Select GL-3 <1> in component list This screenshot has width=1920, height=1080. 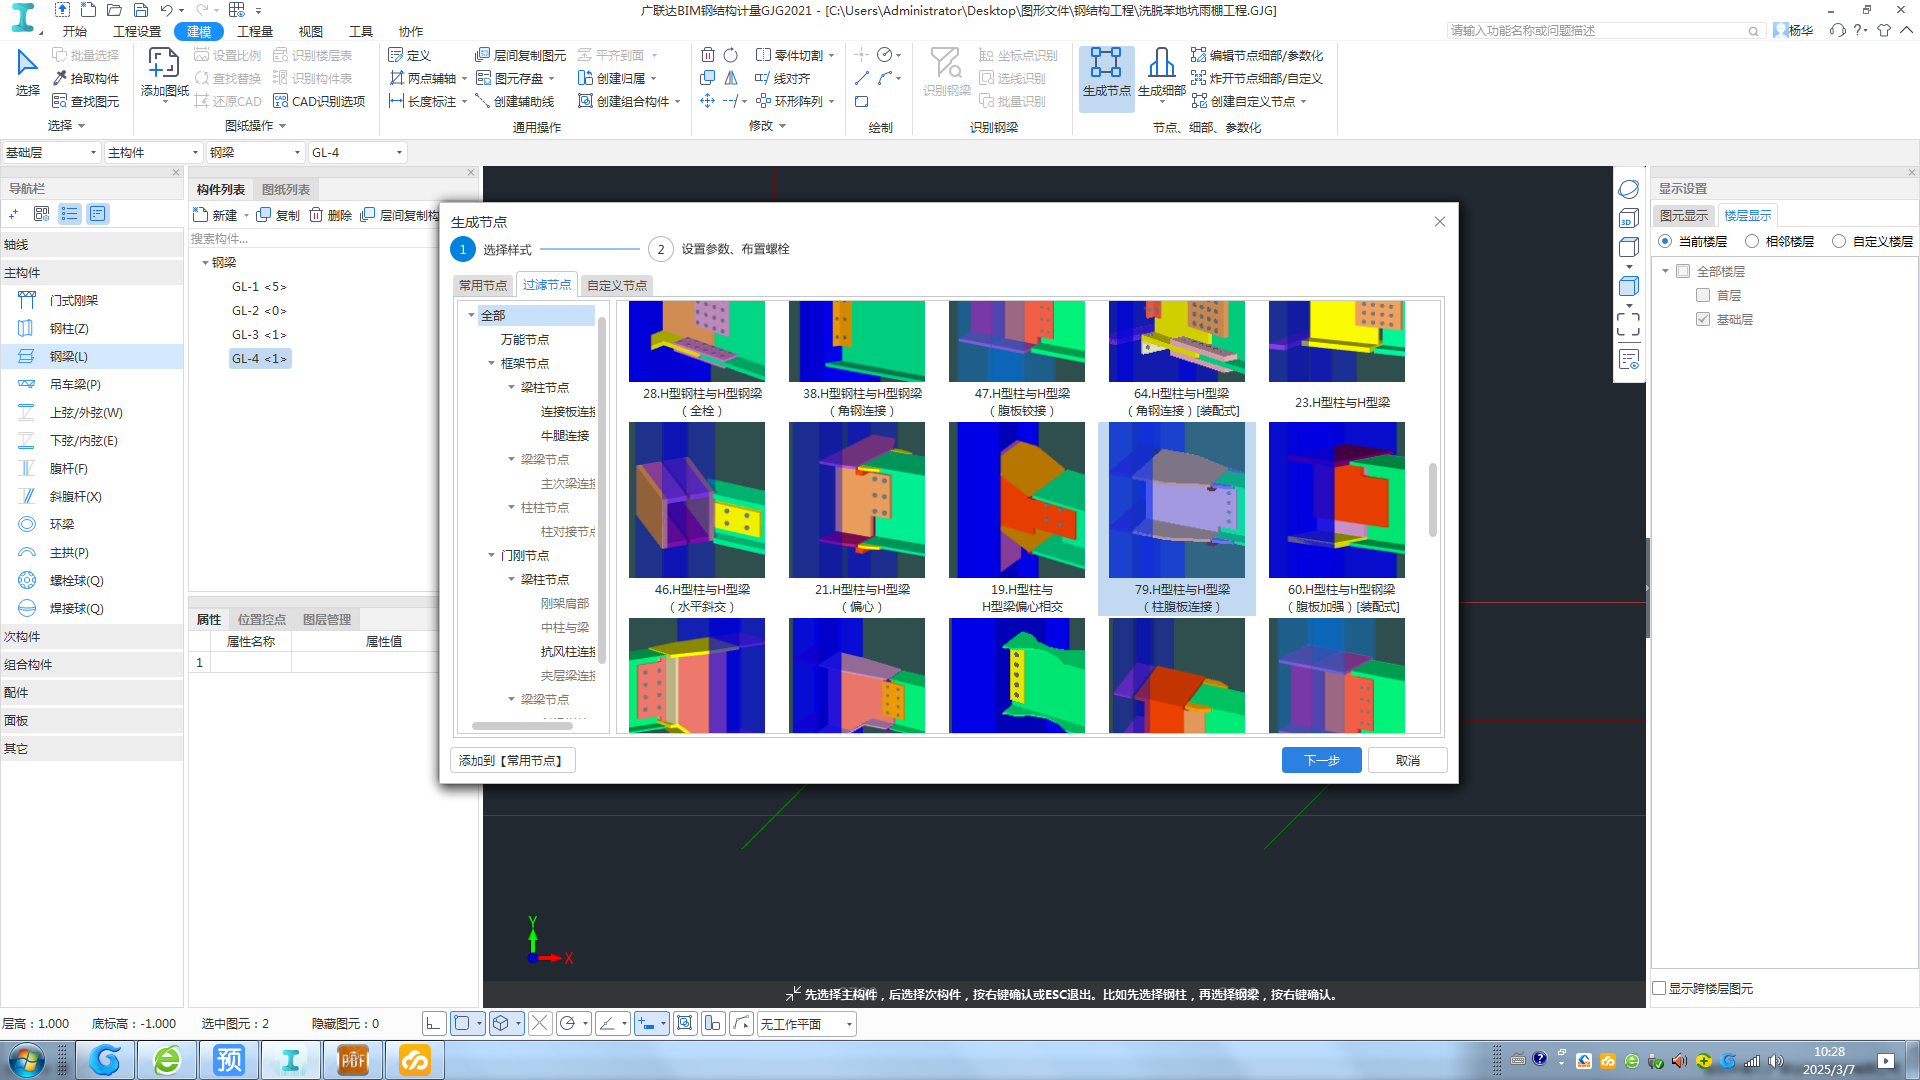259,335
